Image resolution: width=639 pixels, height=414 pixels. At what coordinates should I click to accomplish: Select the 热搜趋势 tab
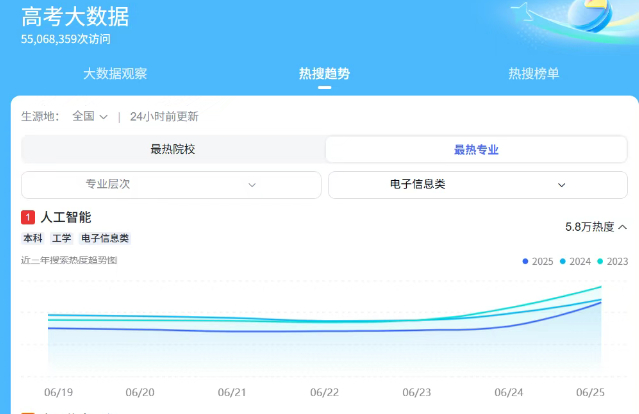tap(324, 74)
